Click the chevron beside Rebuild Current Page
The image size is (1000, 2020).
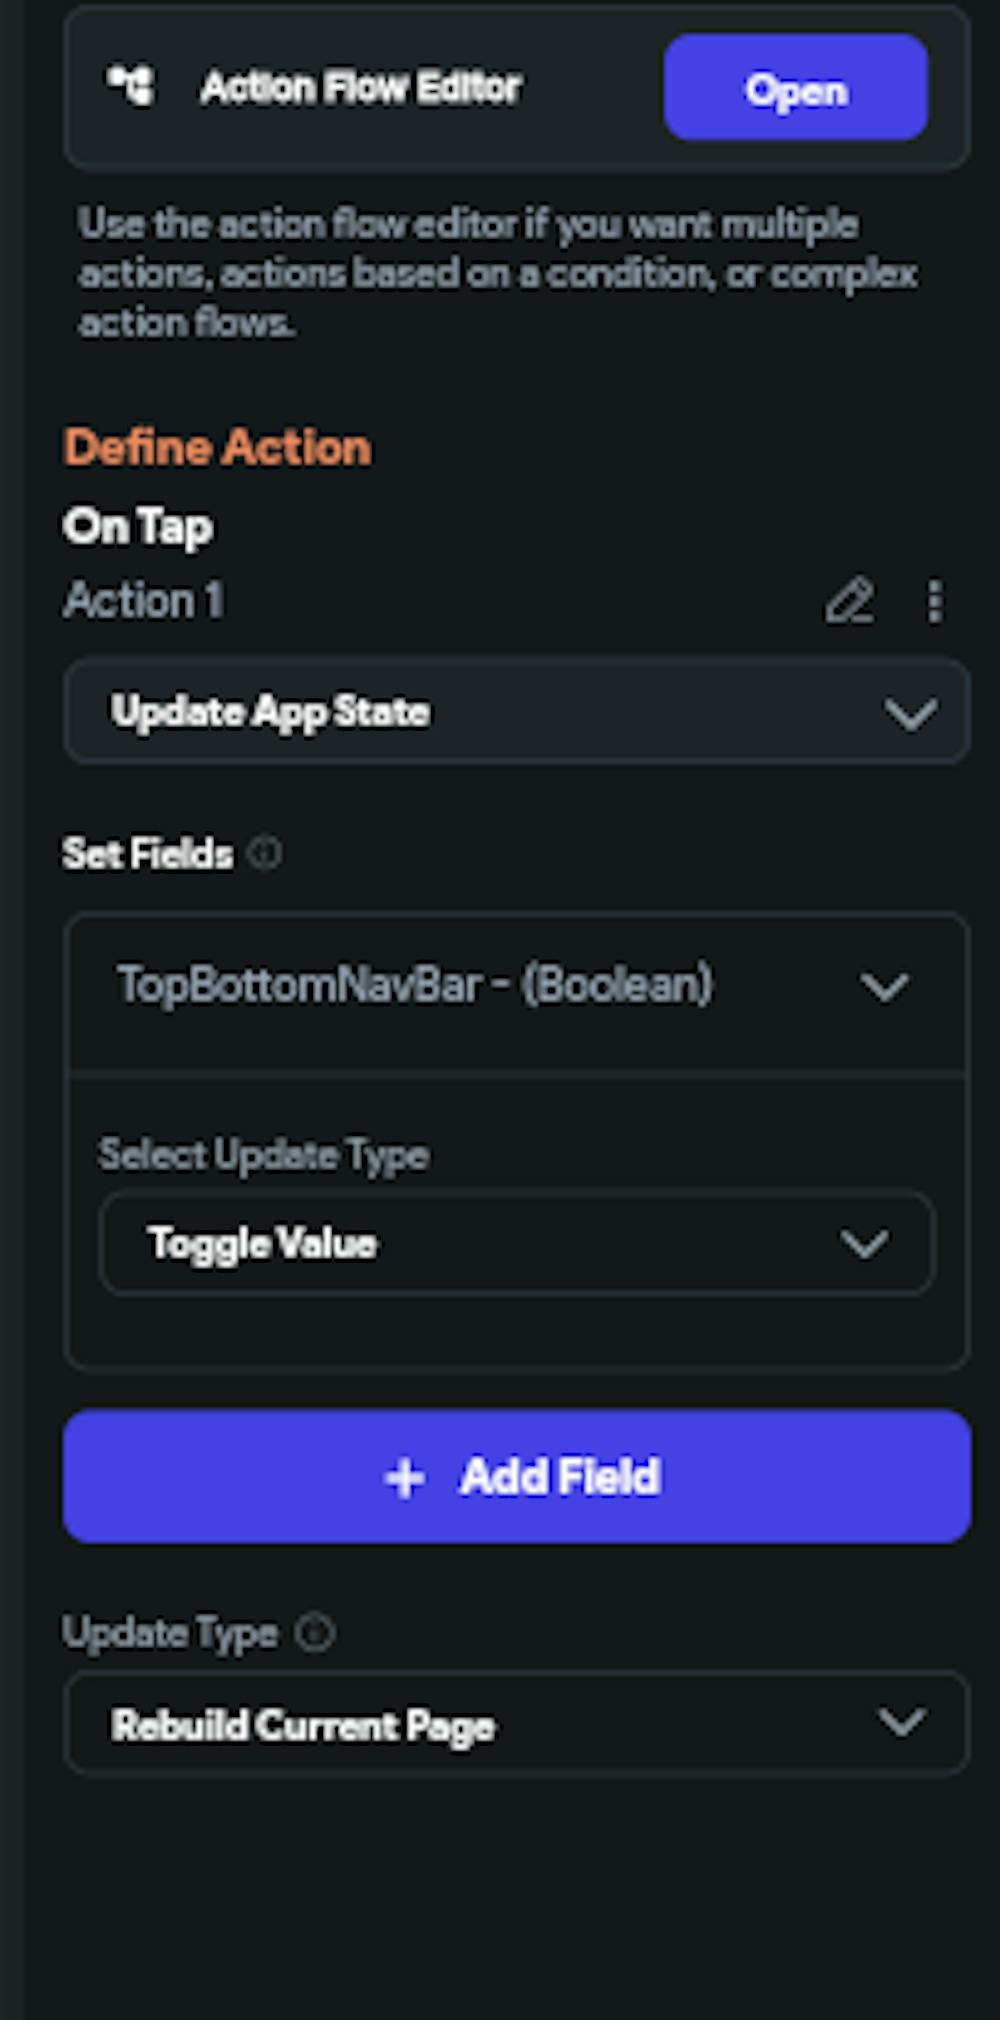[x=900, y=1722]
